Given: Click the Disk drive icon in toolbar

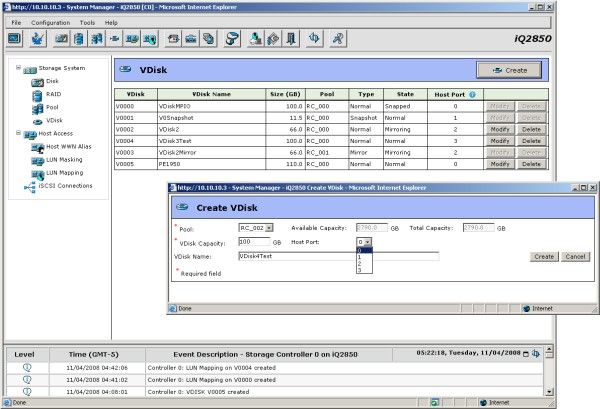Looking at the screenshot, I should pos(61,39).
